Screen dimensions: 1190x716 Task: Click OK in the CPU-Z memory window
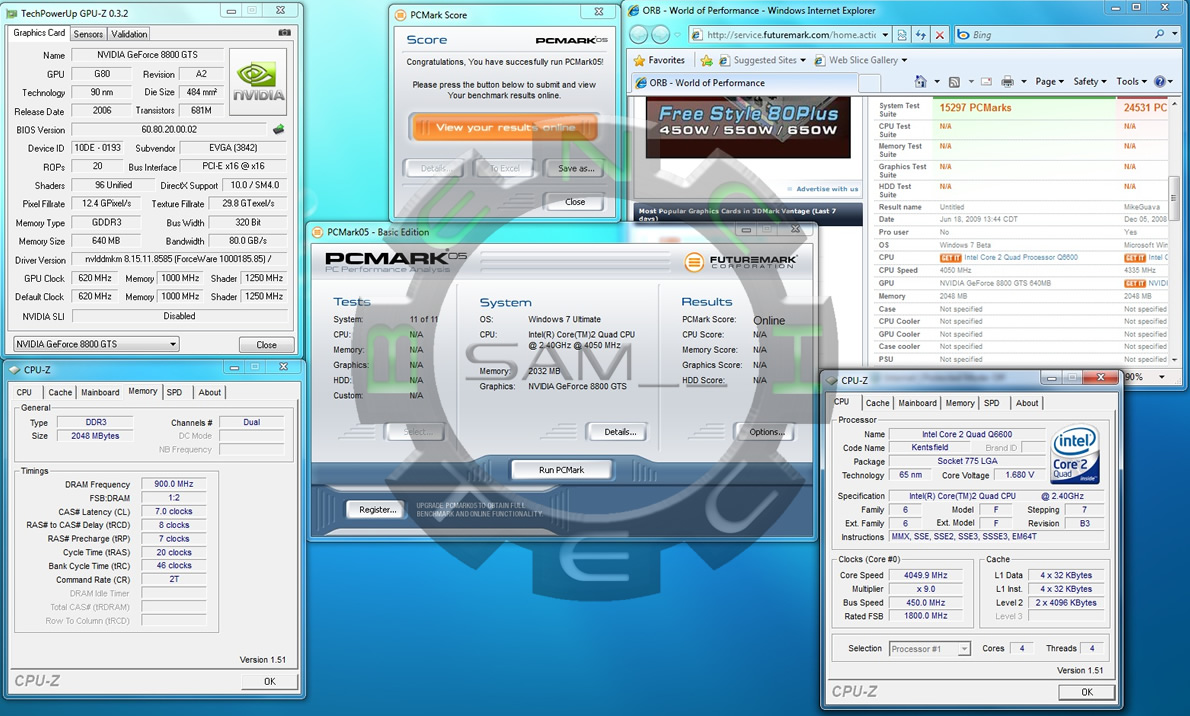click(x=269, y=681)
